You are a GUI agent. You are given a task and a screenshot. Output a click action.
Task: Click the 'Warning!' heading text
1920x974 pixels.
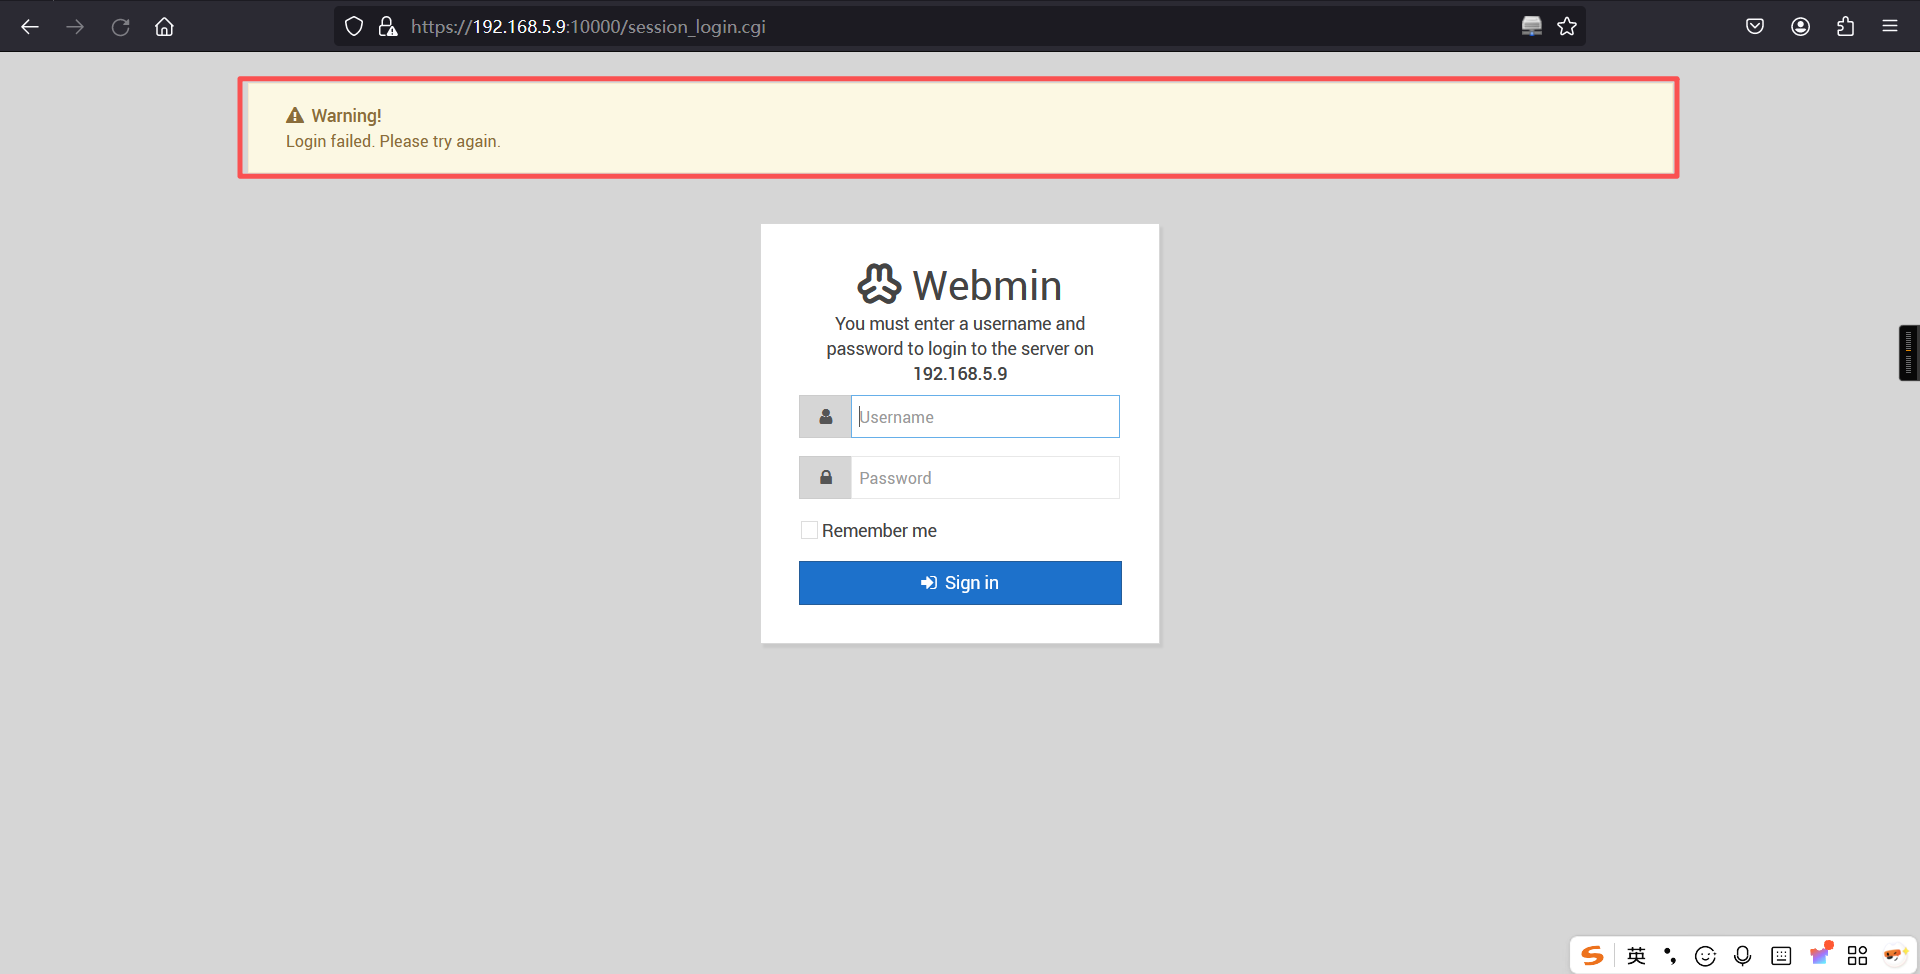pos(346,116)
